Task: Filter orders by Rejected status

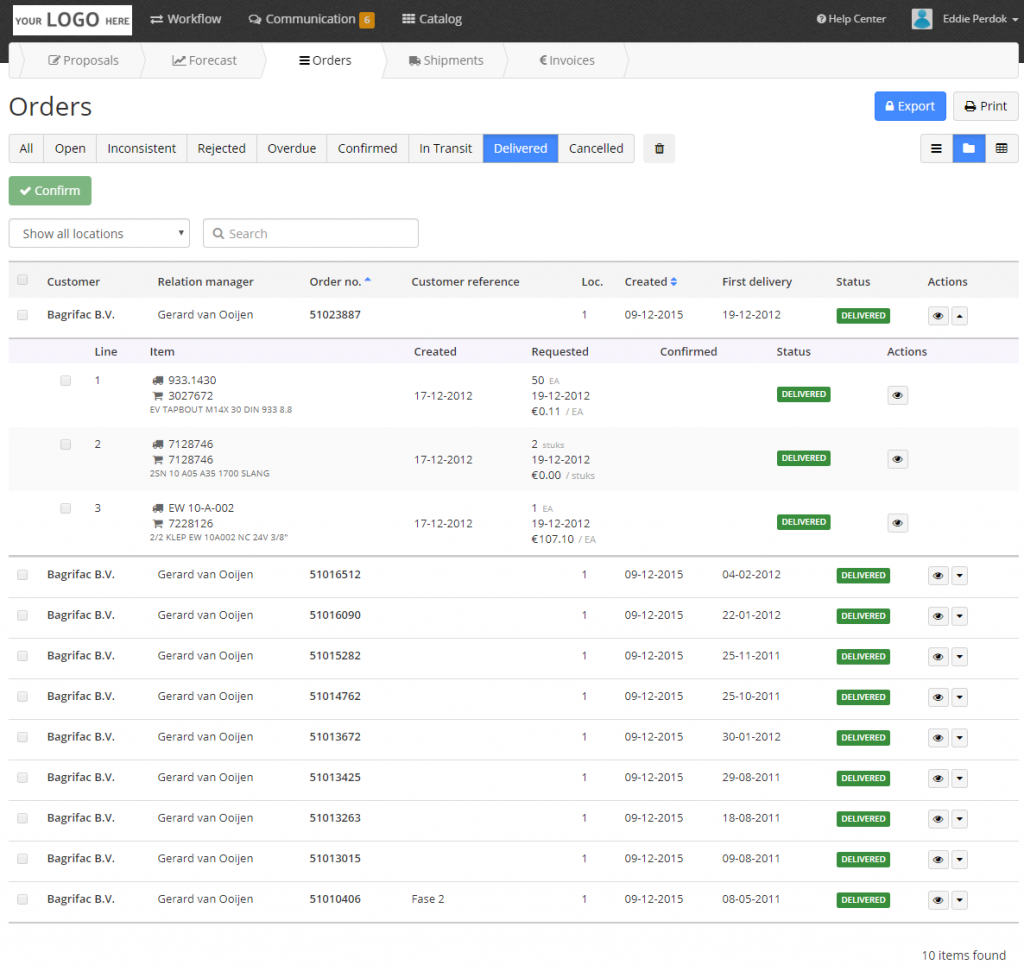Action: point(222,149)
